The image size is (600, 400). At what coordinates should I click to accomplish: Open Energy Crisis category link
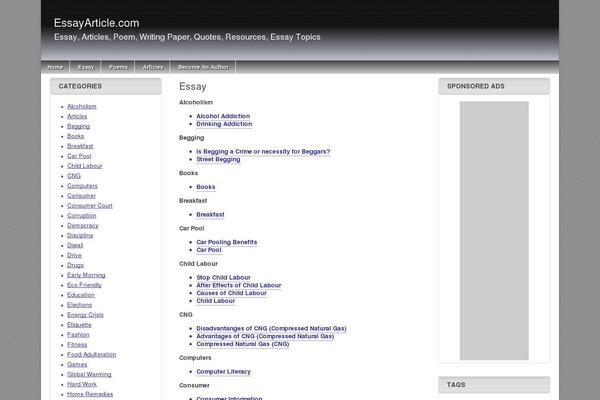coord(85,315)
